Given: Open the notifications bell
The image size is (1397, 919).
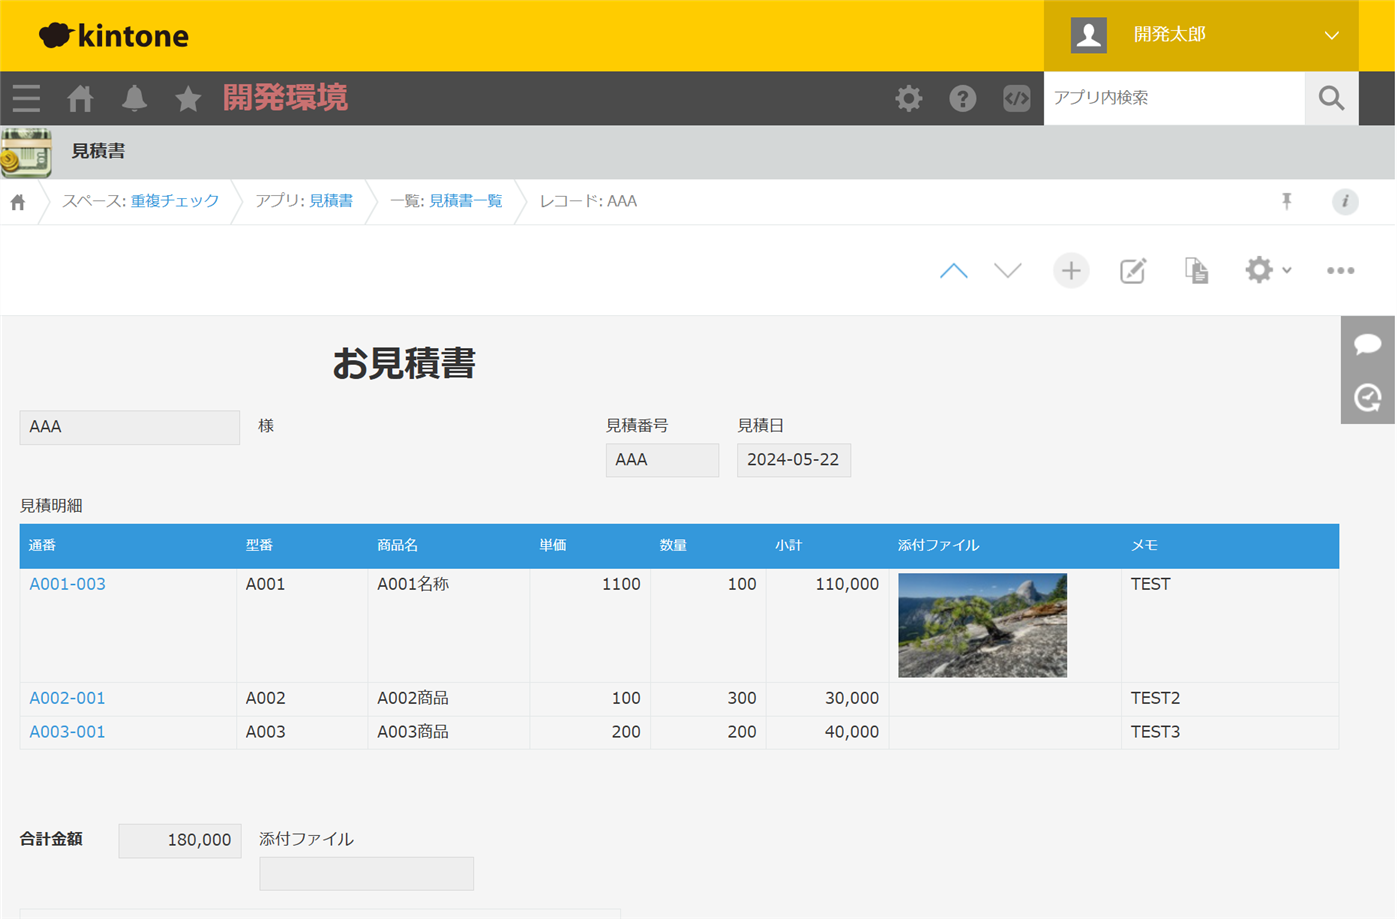Looking at the screenshot, I should [134, 98].
